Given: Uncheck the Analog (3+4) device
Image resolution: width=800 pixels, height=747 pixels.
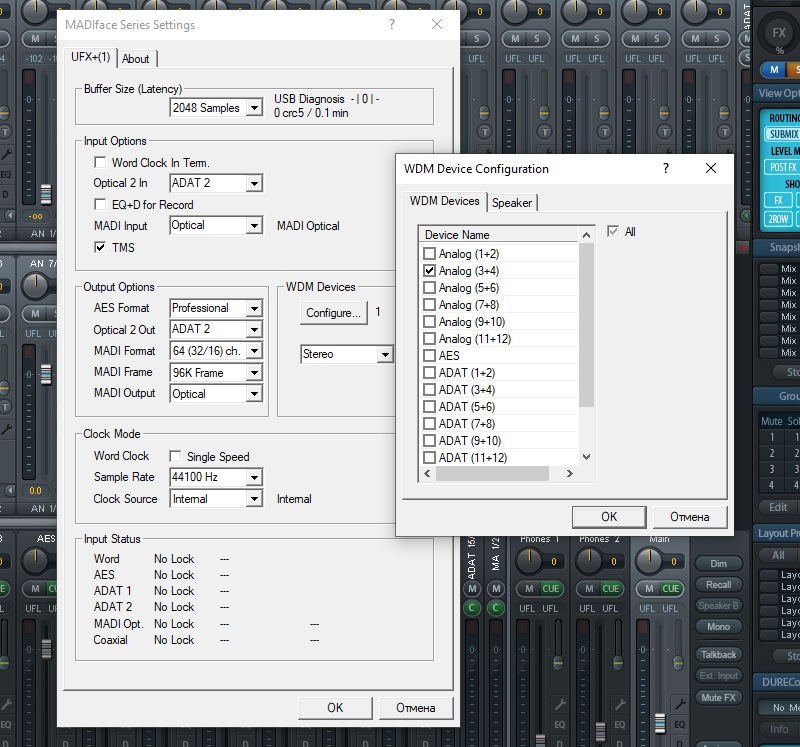Looking at the screenshot, I should pos(430,270).
